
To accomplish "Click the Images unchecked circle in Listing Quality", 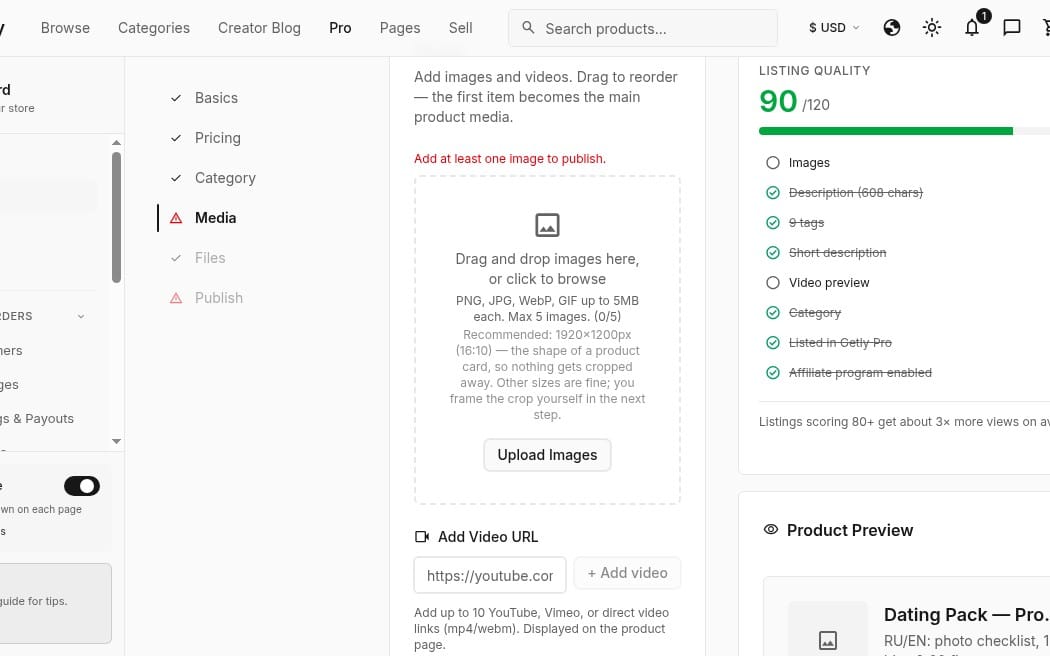I will 773,163.
